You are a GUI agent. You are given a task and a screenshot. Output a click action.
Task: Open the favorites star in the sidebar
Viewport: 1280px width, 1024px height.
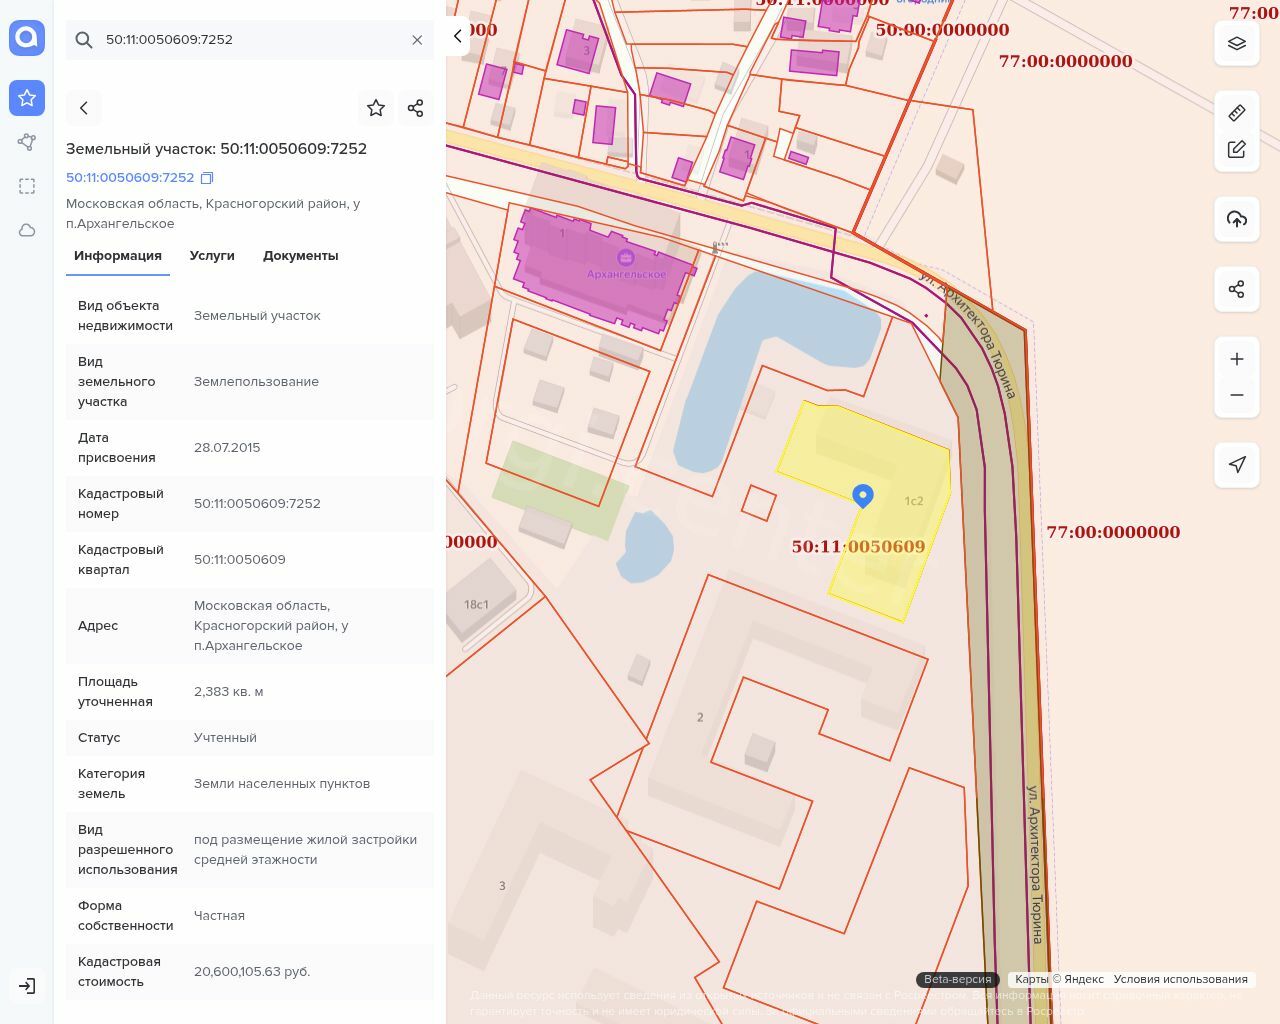pos(27,98)
